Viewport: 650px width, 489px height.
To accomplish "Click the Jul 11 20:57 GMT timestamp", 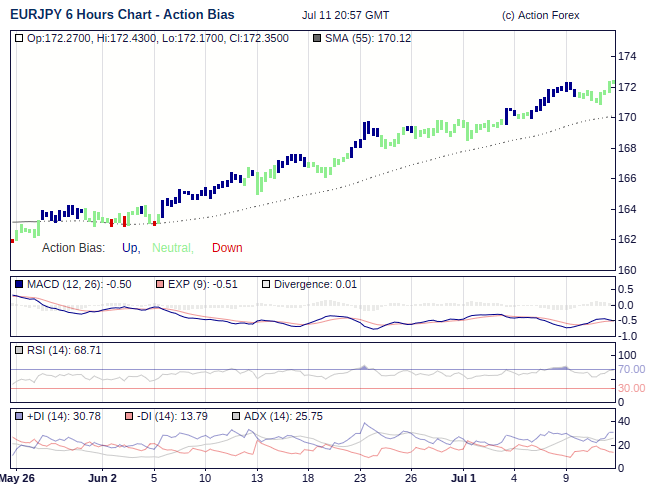I will [345, 16].
